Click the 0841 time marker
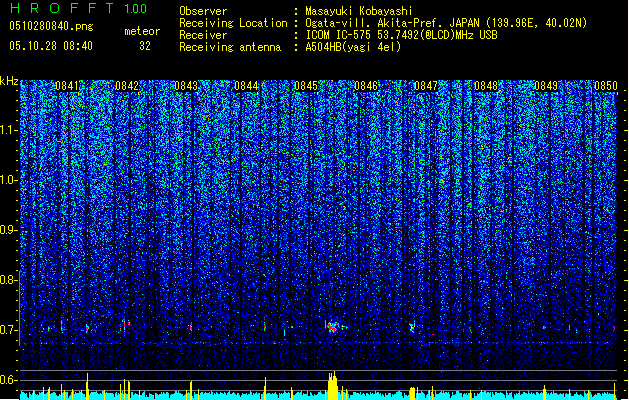The height and width of the screenshot is (400, 629). [x=67, y=86]
